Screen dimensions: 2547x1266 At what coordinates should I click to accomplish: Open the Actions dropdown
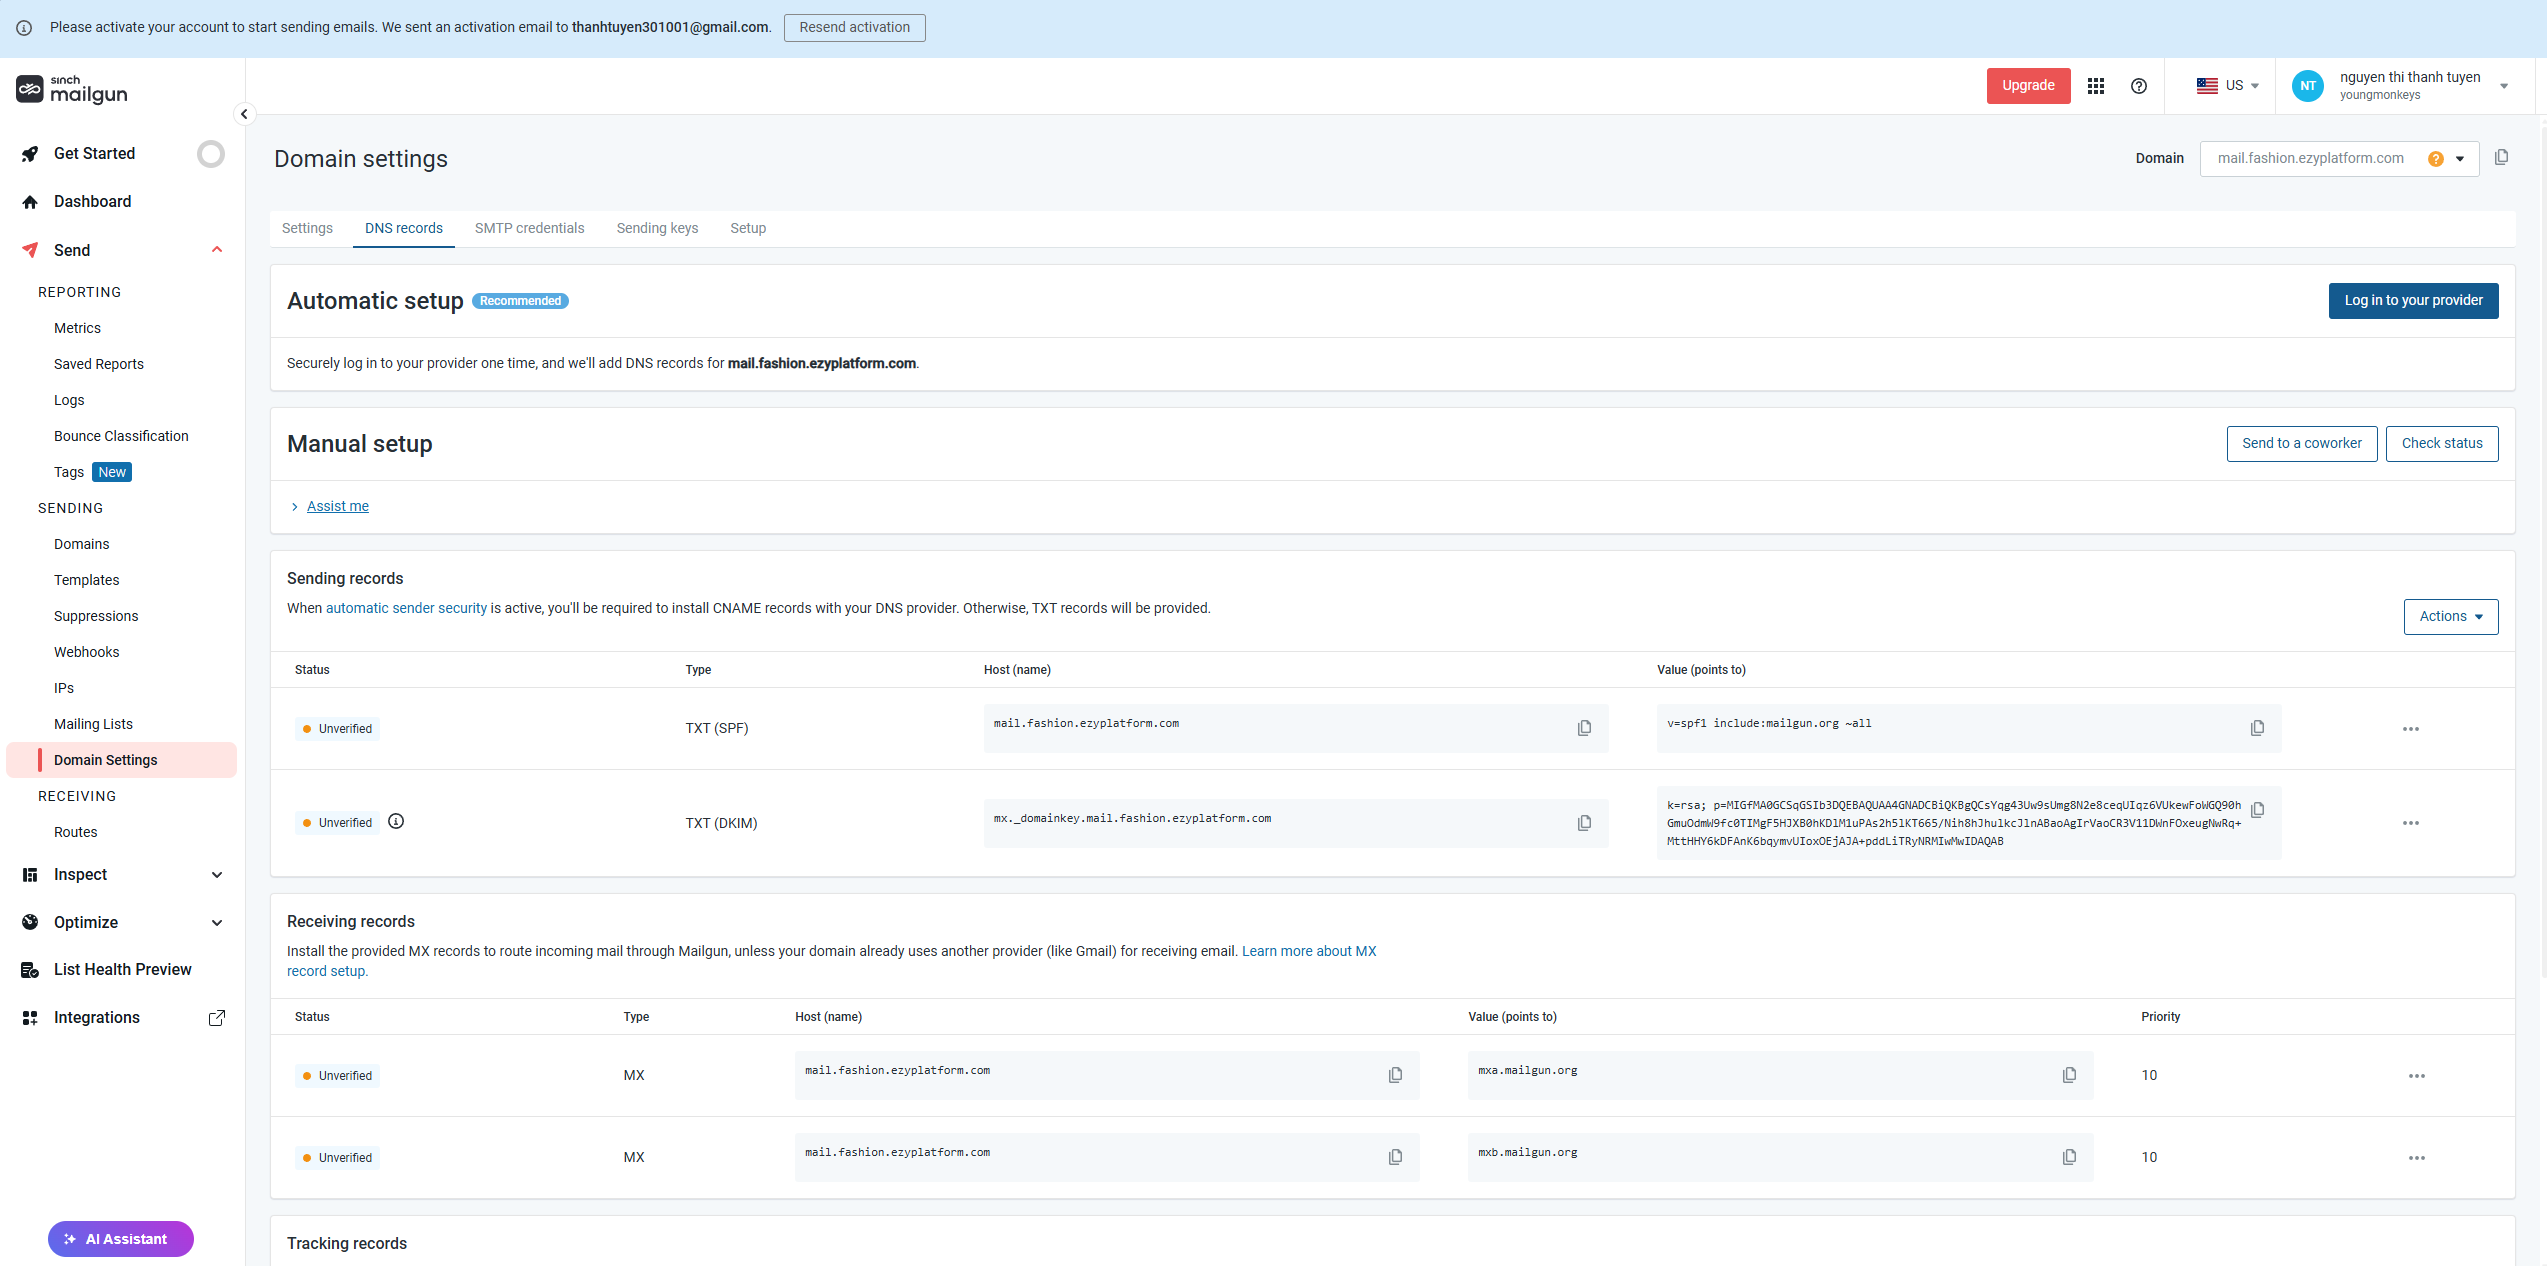pos(2450,617)
